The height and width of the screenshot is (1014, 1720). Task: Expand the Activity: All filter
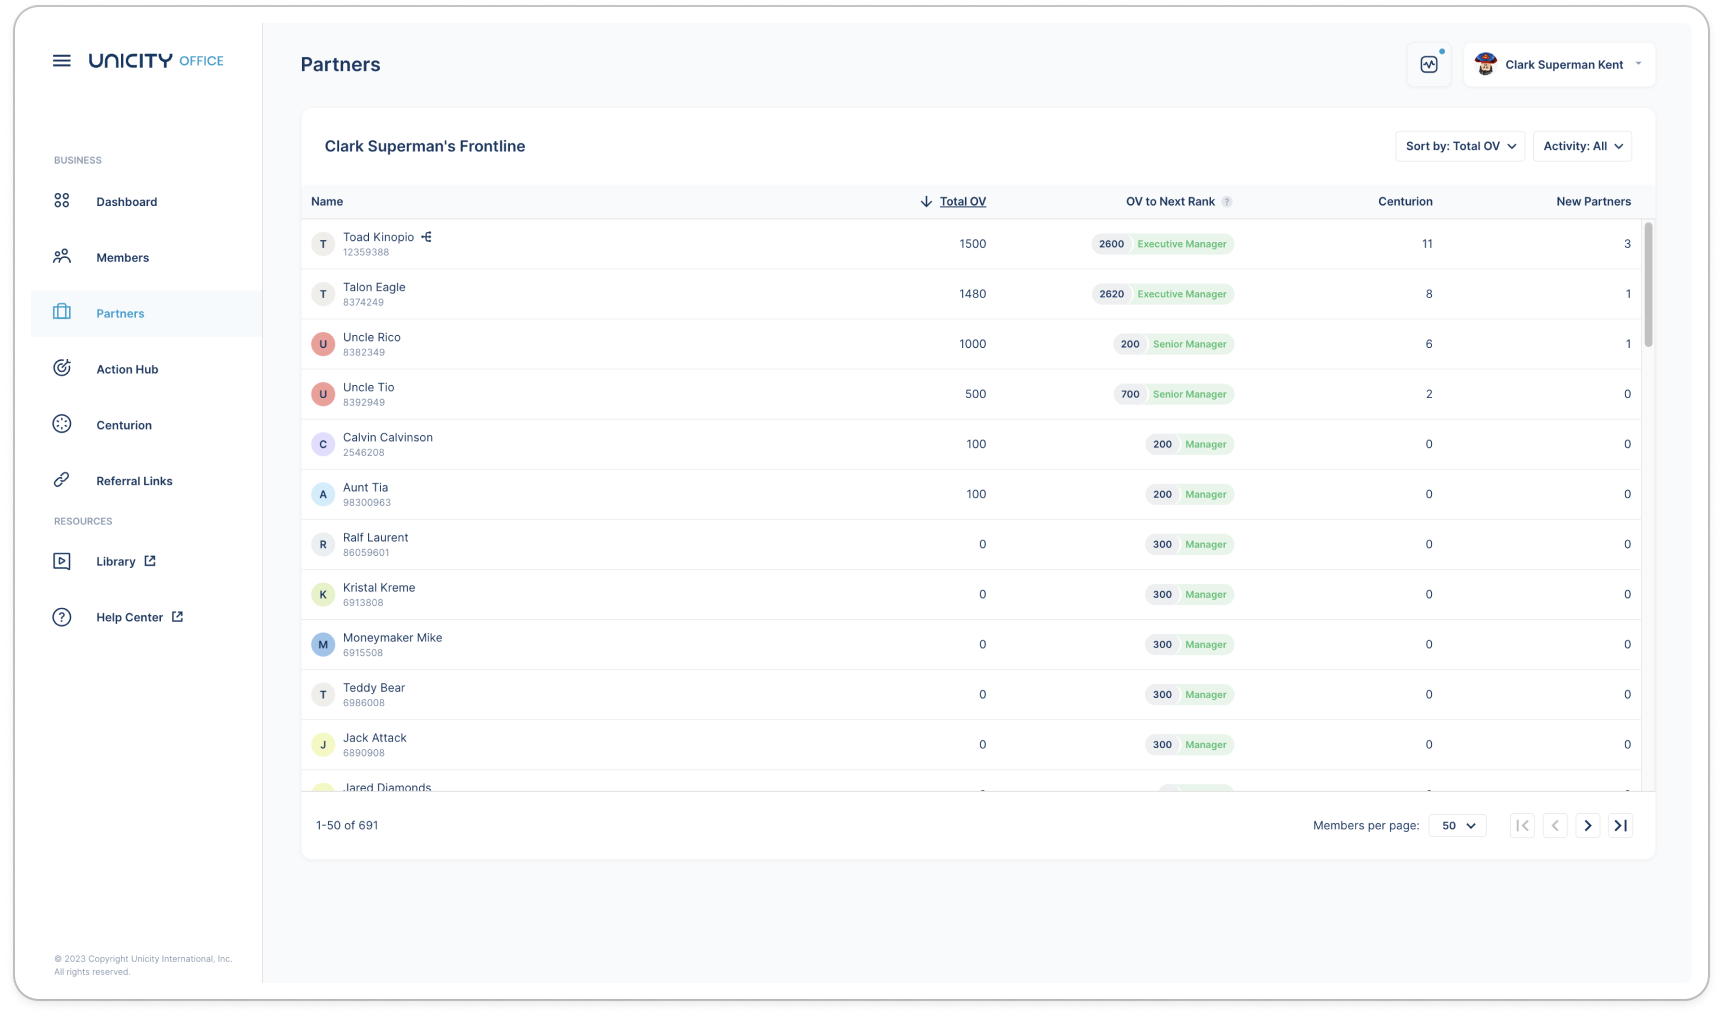[x=1582, y=146]
